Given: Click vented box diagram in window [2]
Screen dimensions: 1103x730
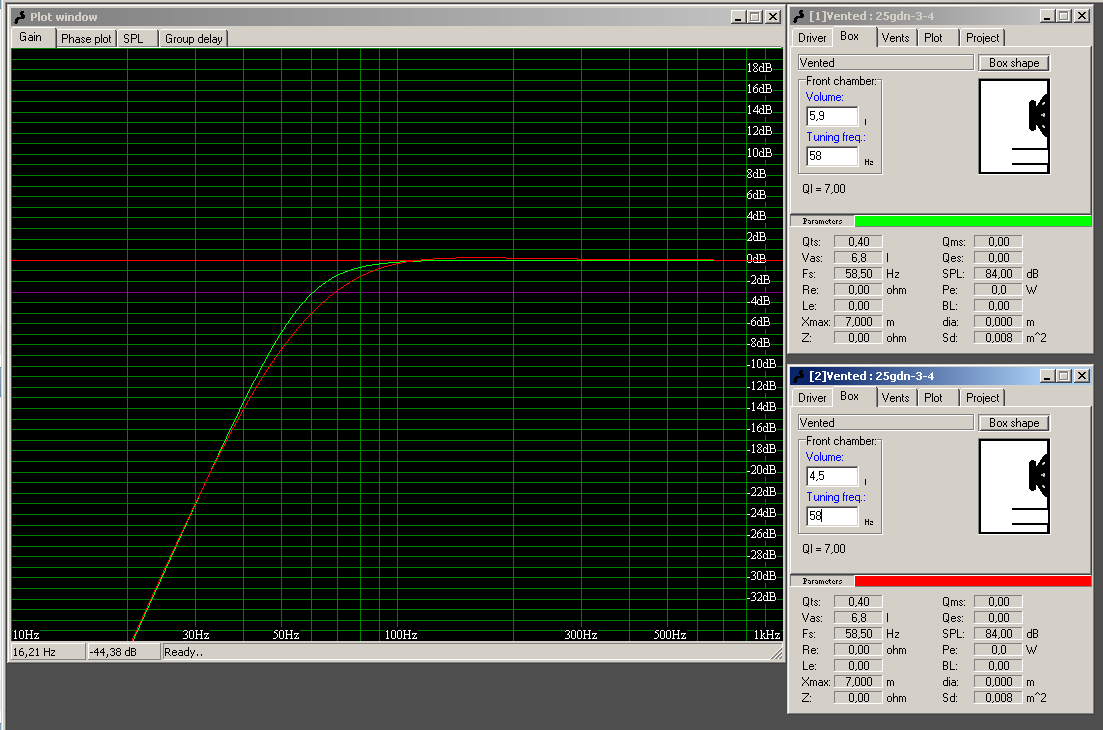Looking at the screenshot, I should 1014,487.
